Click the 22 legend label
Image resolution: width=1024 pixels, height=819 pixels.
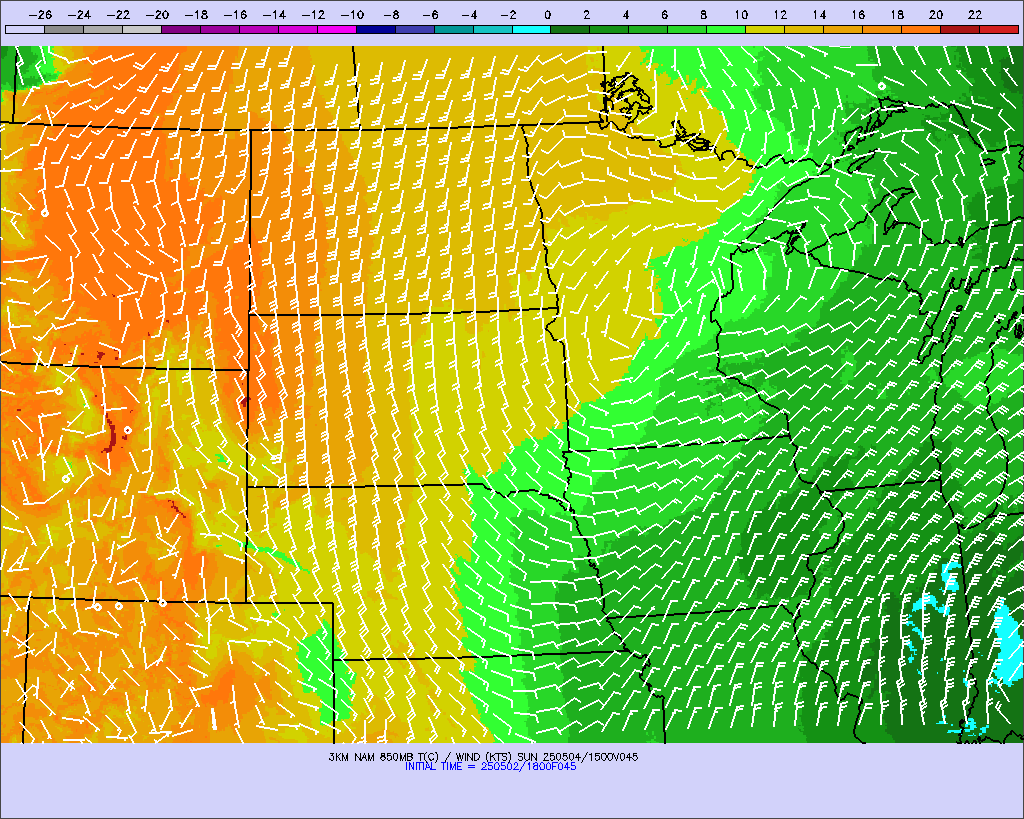[x=975, y=15]
